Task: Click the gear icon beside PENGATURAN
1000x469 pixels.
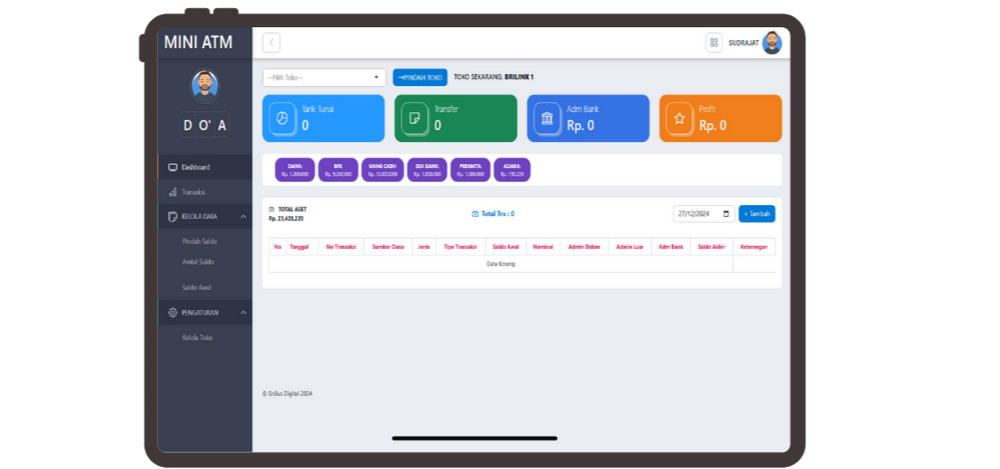Action: (x=172, y=313)
